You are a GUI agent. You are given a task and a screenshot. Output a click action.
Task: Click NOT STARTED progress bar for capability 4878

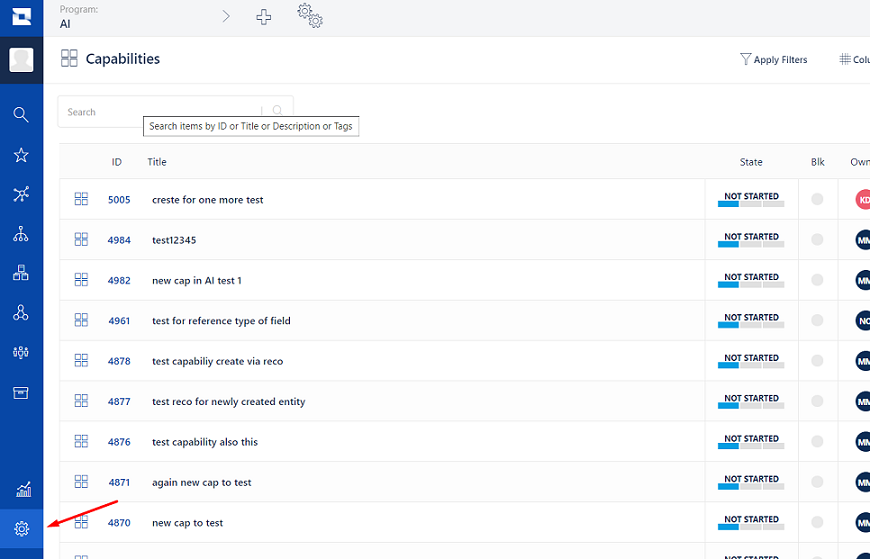coord(751,361)
